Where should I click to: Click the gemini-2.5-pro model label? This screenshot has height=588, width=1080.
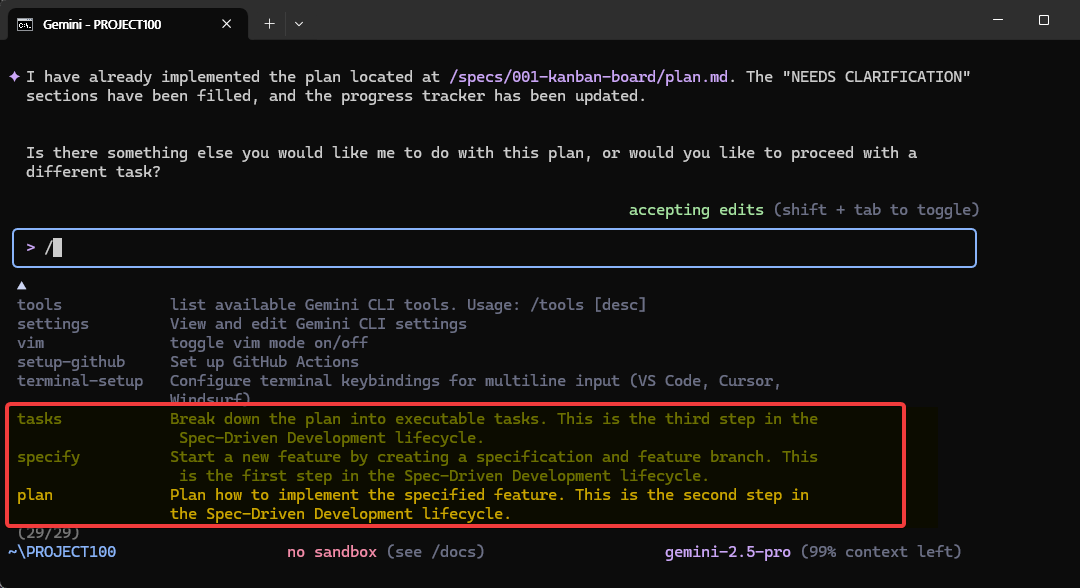click(x=727, y=552)
